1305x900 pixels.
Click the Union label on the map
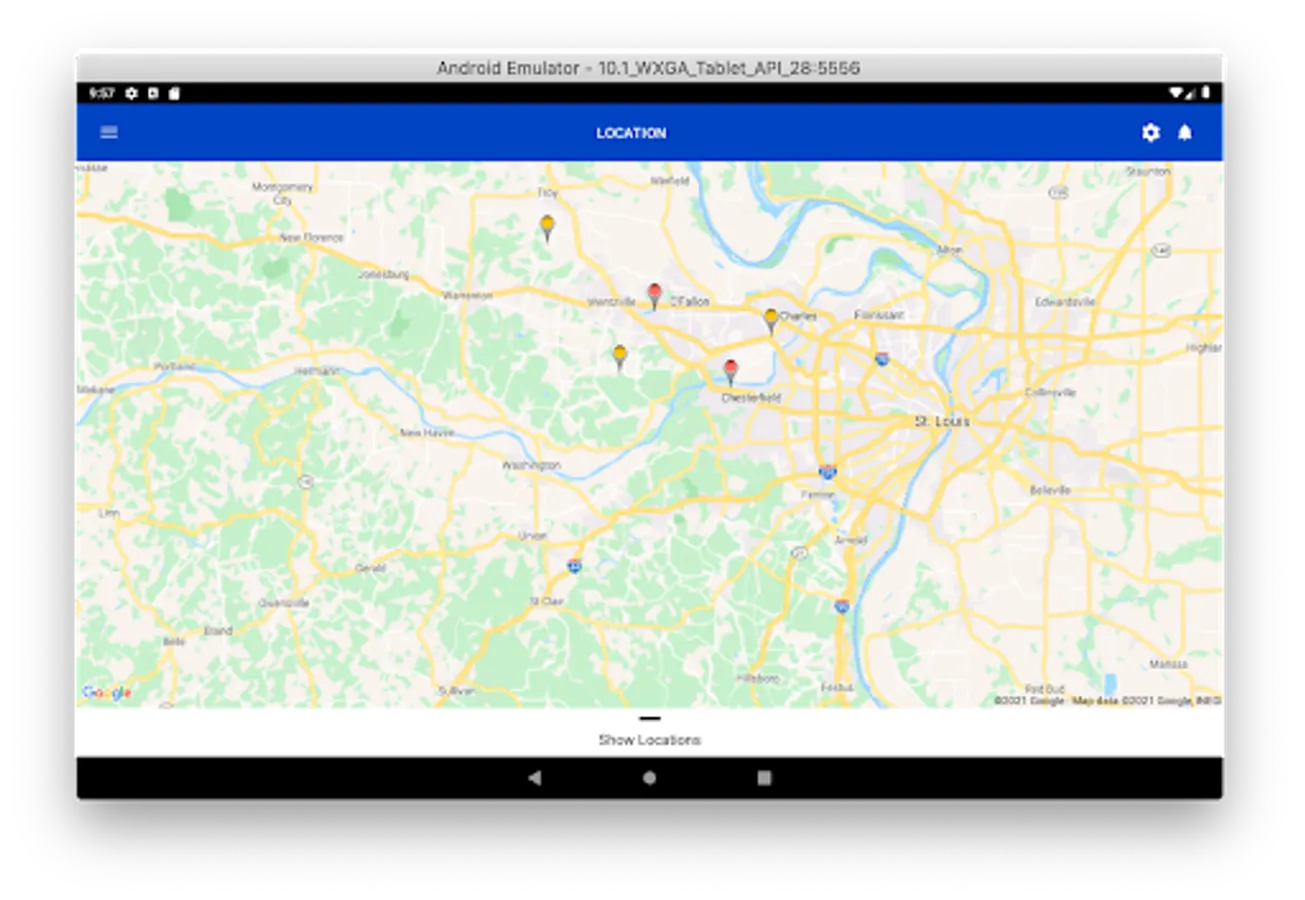532,536
